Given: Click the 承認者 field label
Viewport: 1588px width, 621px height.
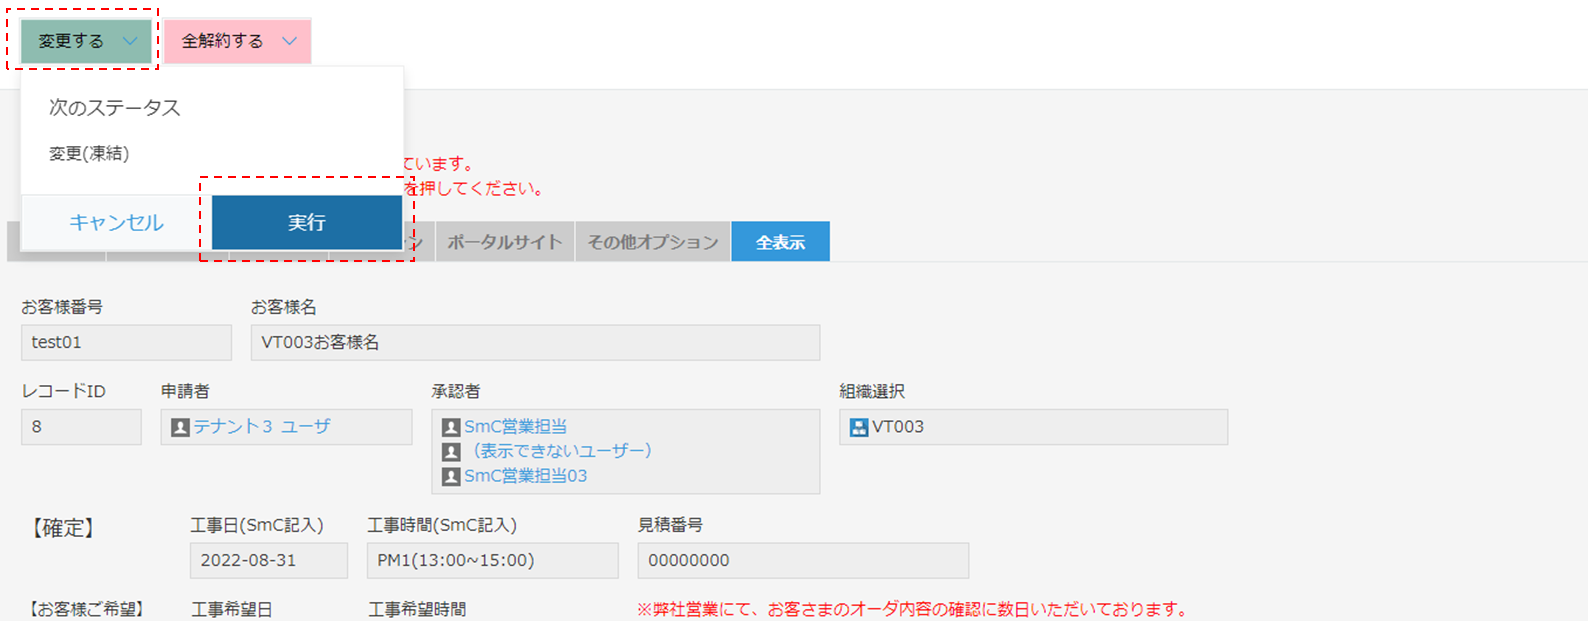Looking at the screenshot, I should click(456, 391).
